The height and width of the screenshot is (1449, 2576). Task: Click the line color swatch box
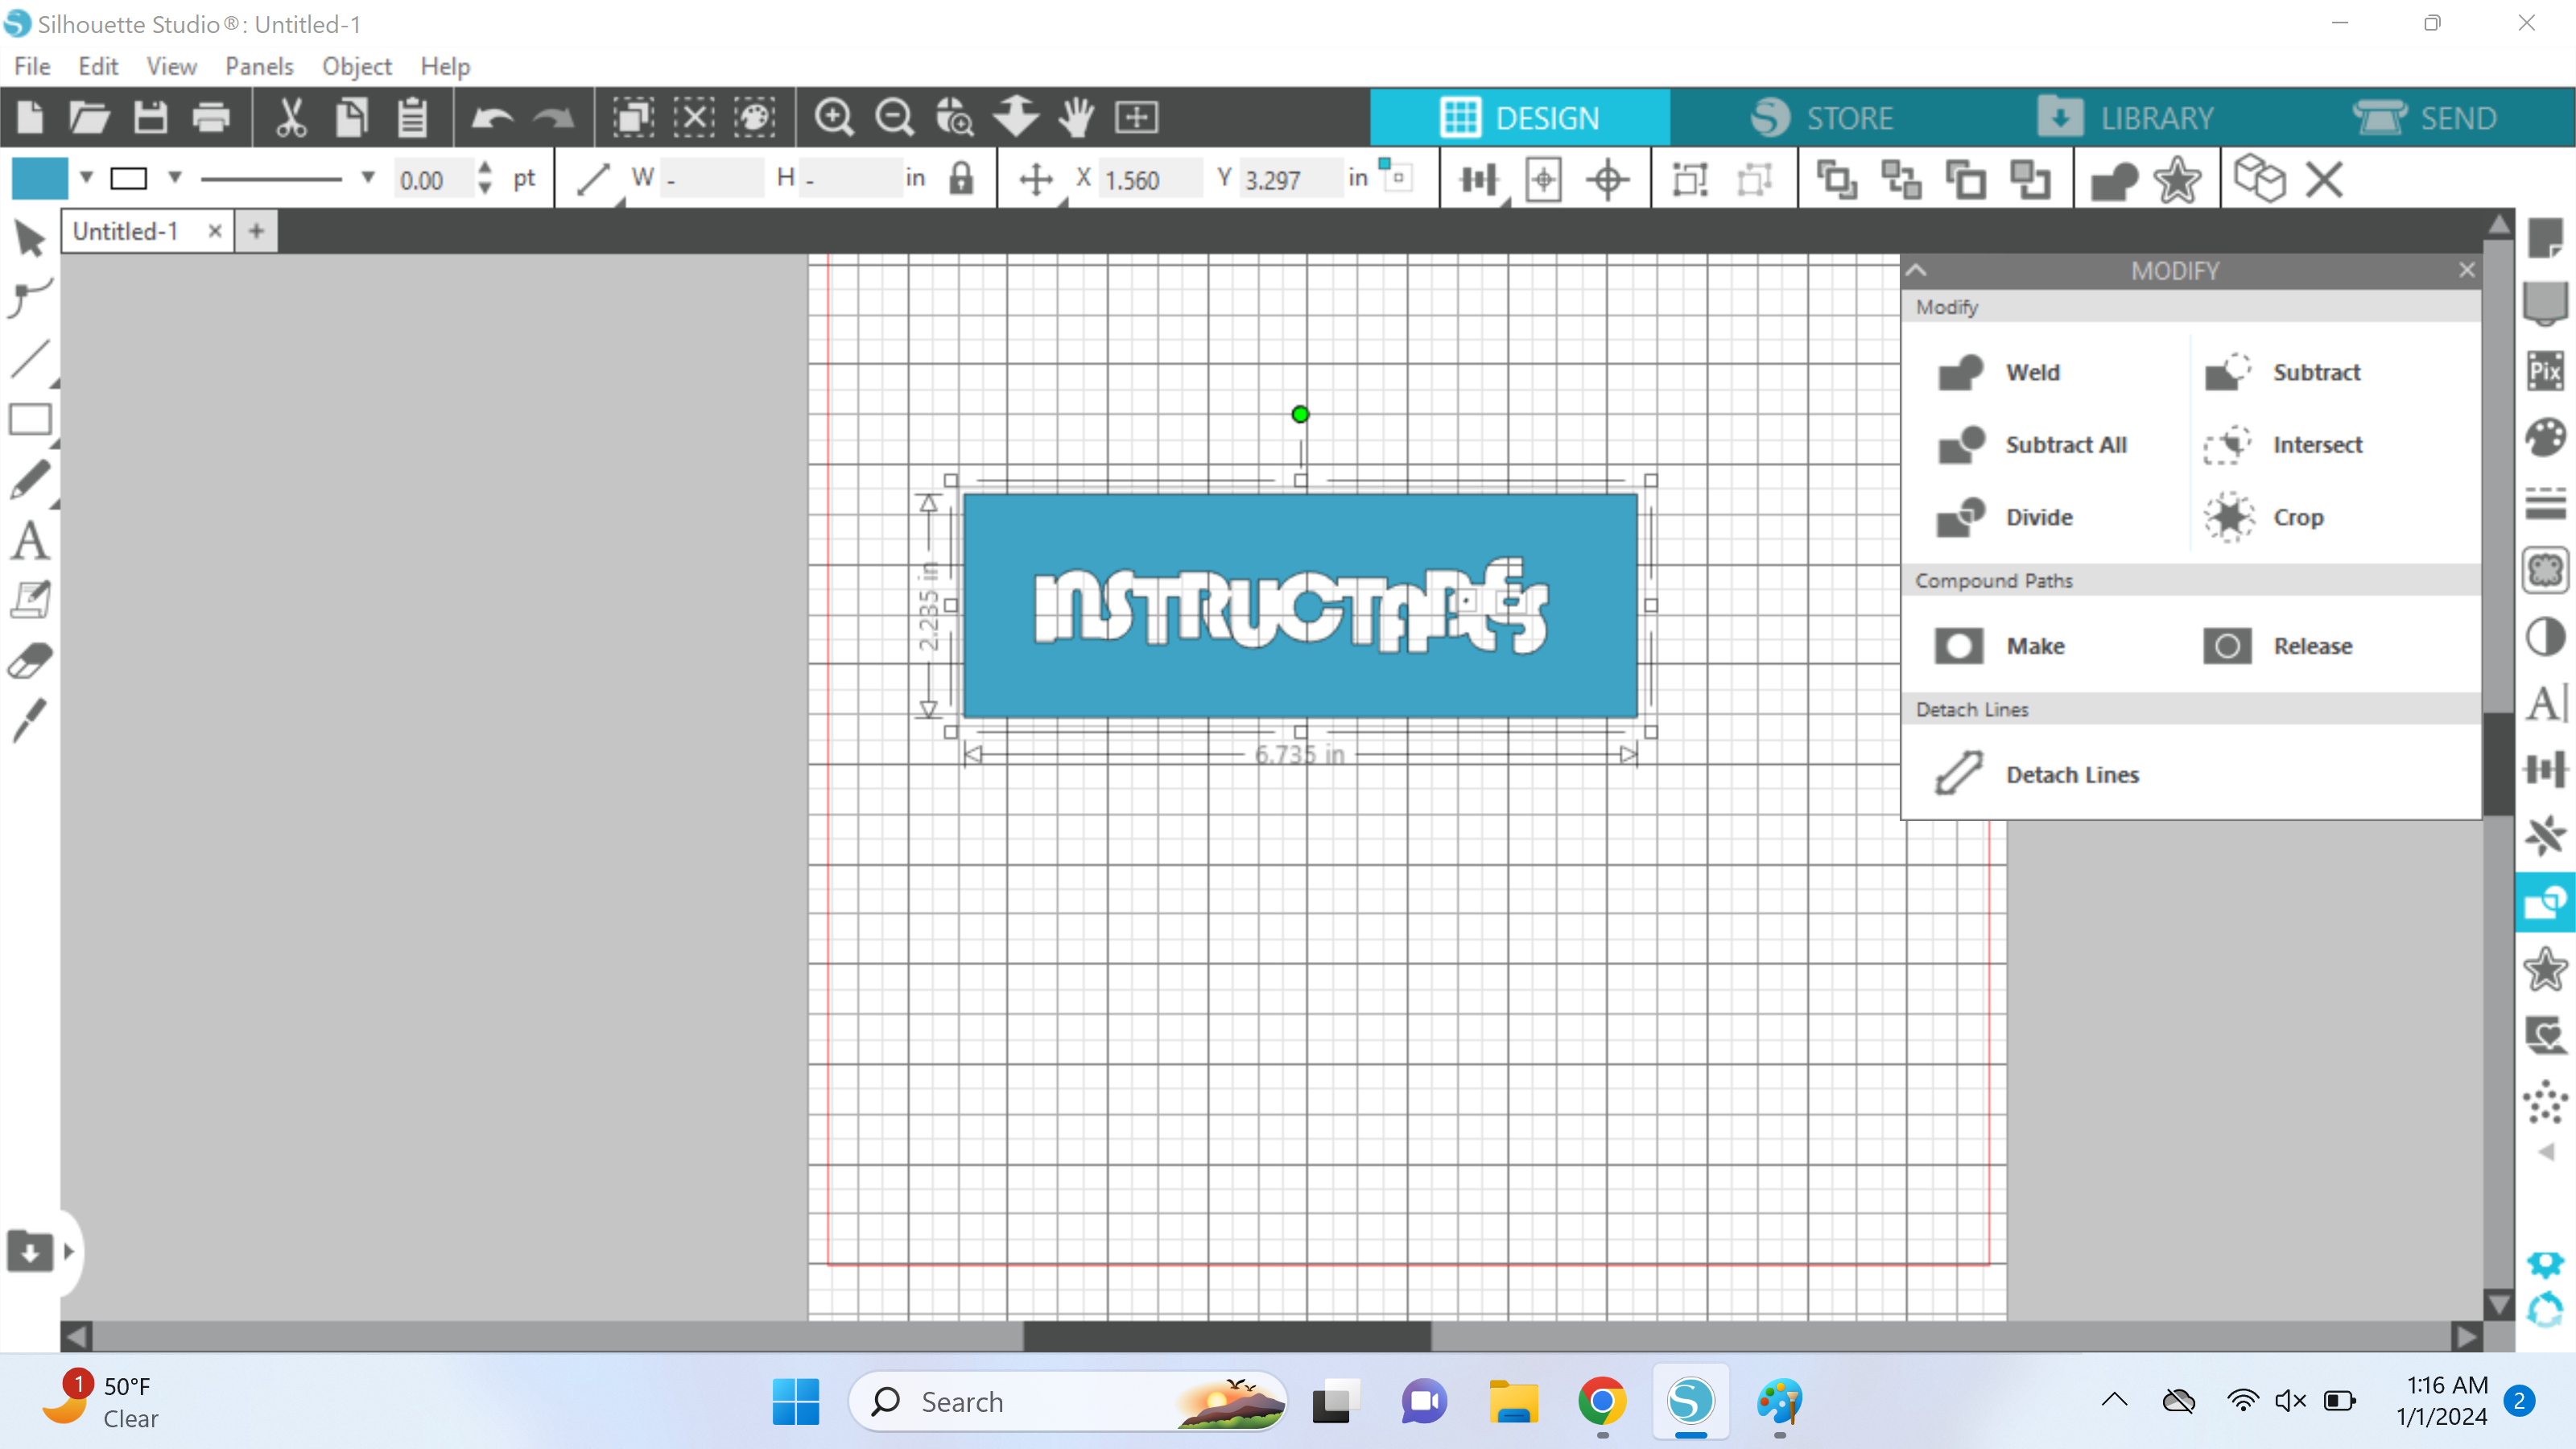click(129, 179)
